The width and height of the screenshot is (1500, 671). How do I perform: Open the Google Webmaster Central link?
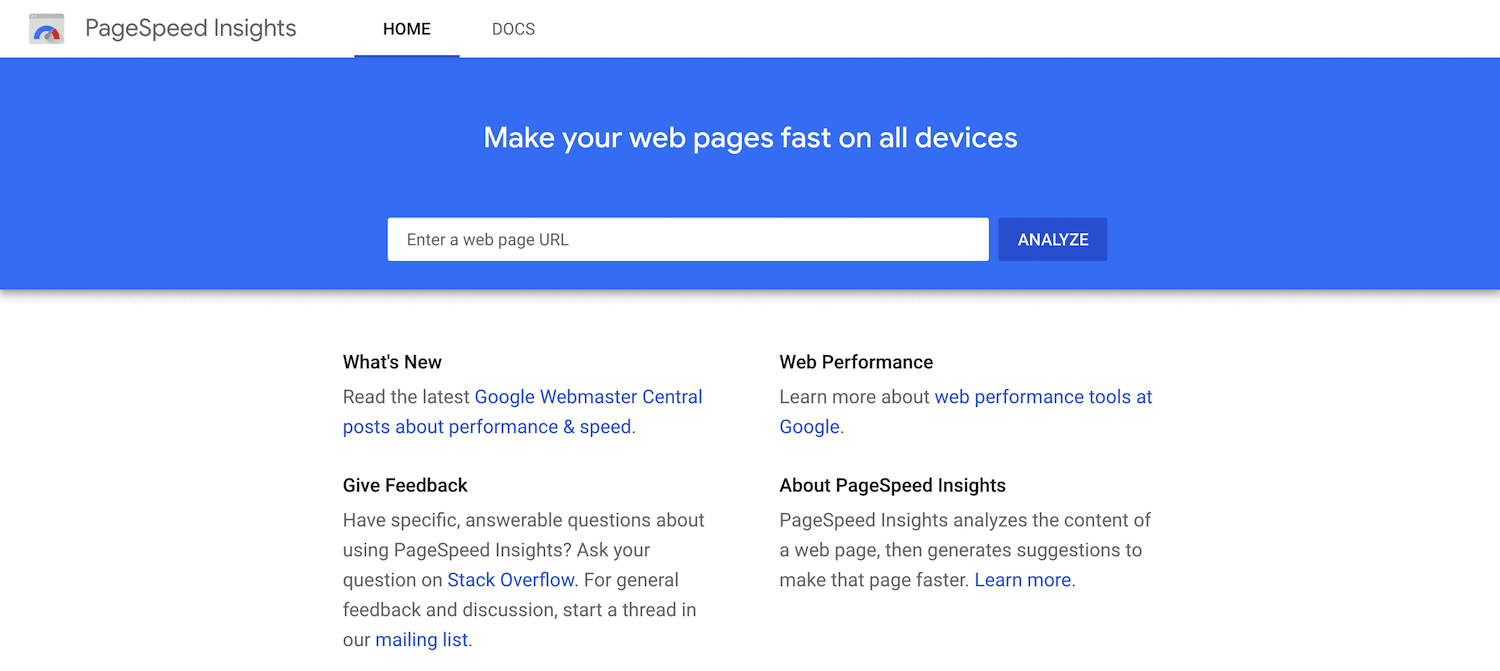click(588, 397)
